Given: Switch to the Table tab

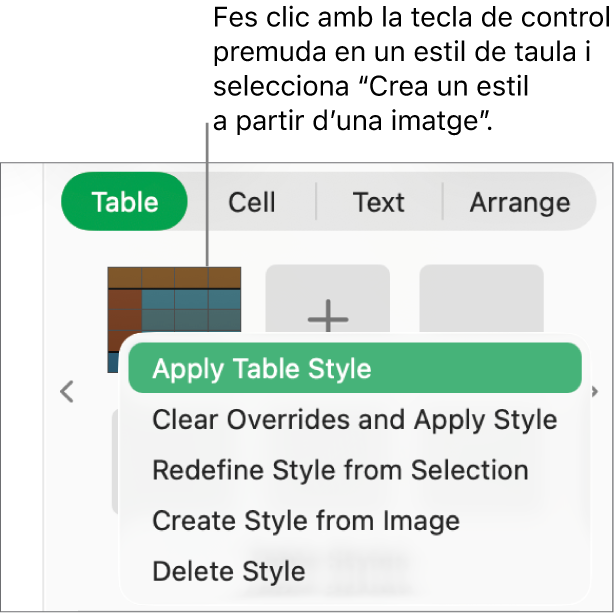Looking at the screenshot, I should 124,203.
